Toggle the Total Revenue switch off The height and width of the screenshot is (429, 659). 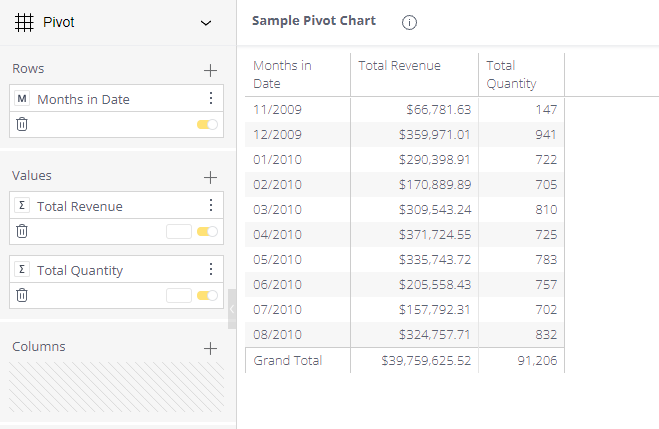(207, 231)
